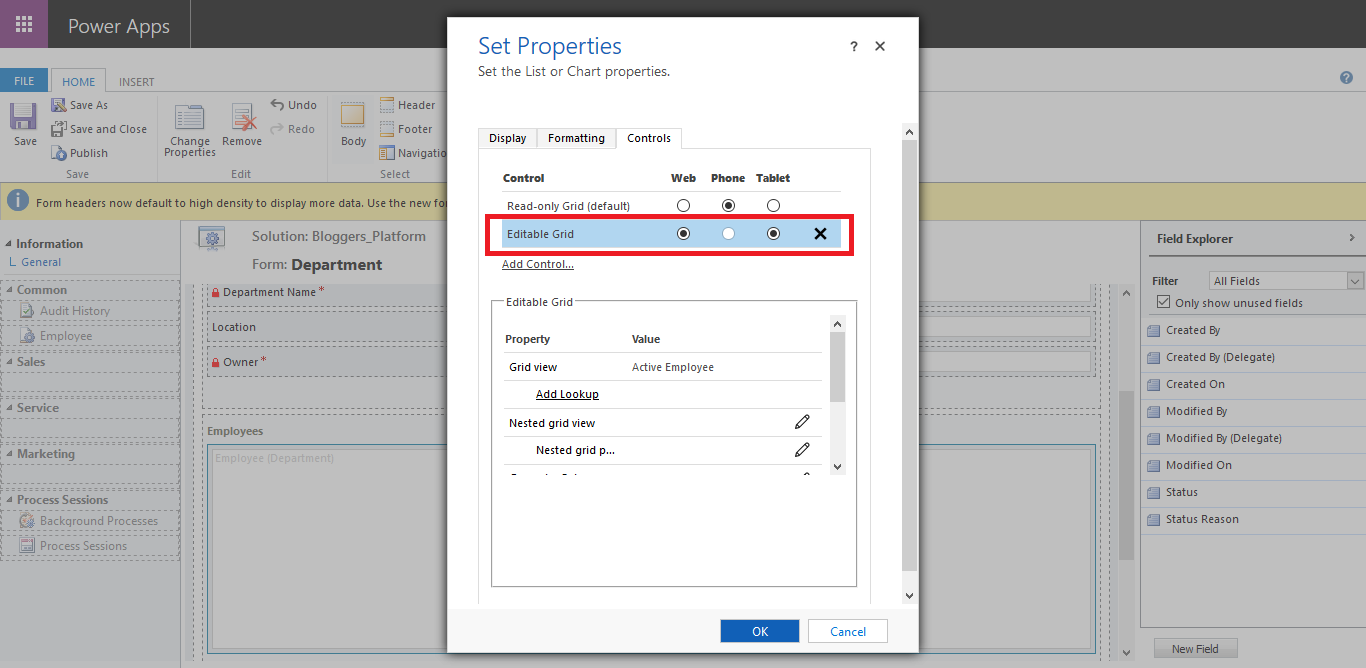Click the Header icon in the Select group
The image size is (1366, 668).
(x=410, y=104)
